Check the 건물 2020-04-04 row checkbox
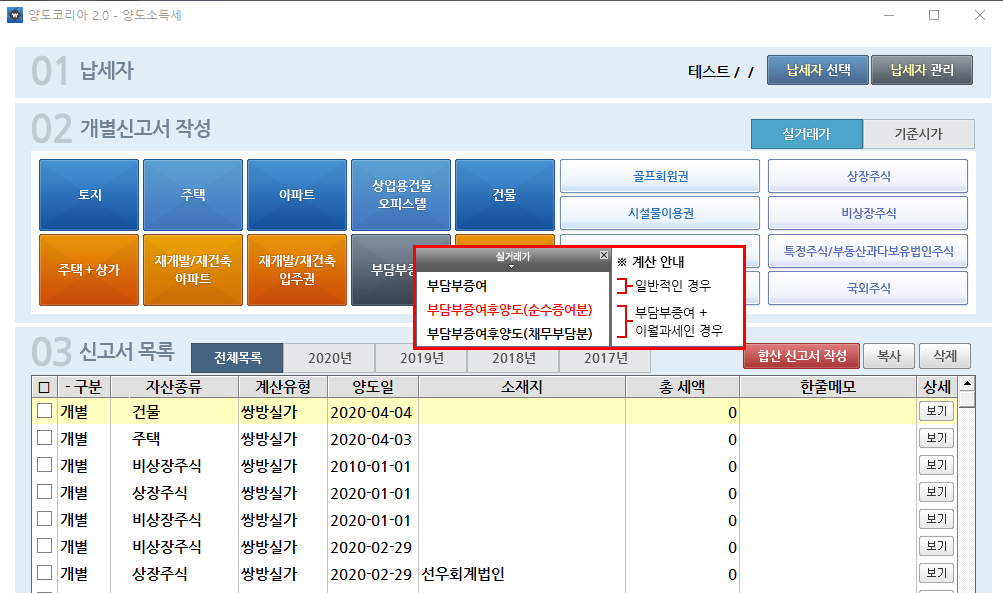Screen dimensions: 1003x593 point(44,411)
